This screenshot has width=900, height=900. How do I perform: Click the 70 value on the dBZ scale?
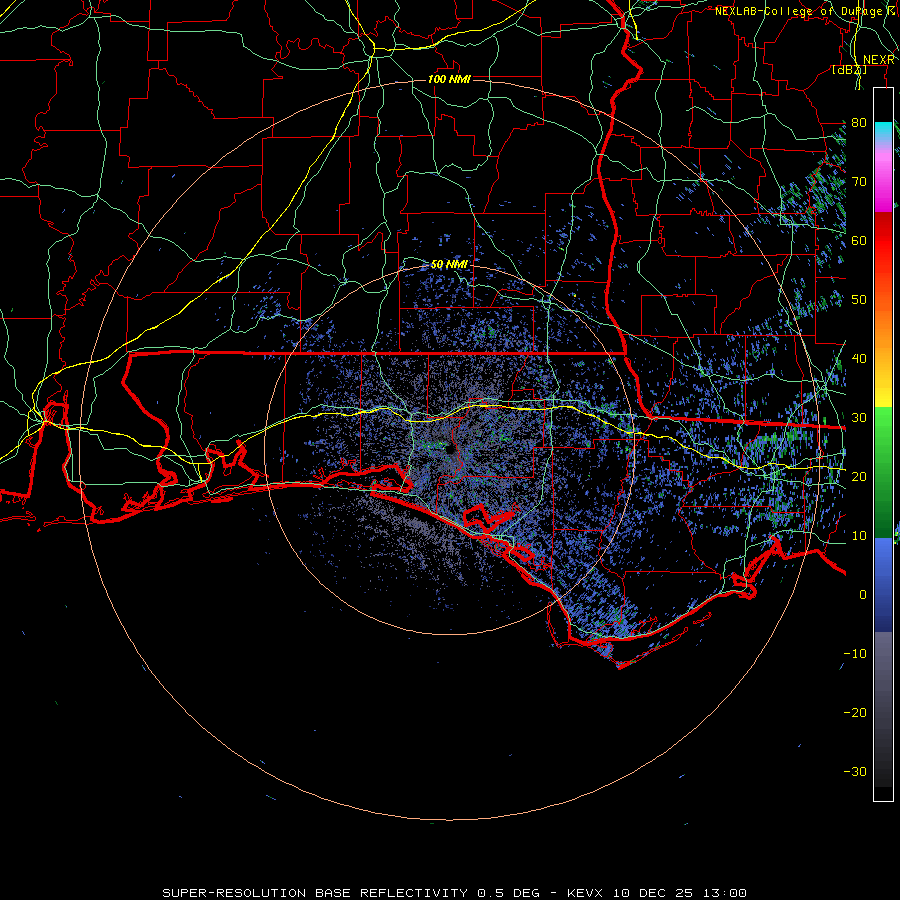[859, 182]
